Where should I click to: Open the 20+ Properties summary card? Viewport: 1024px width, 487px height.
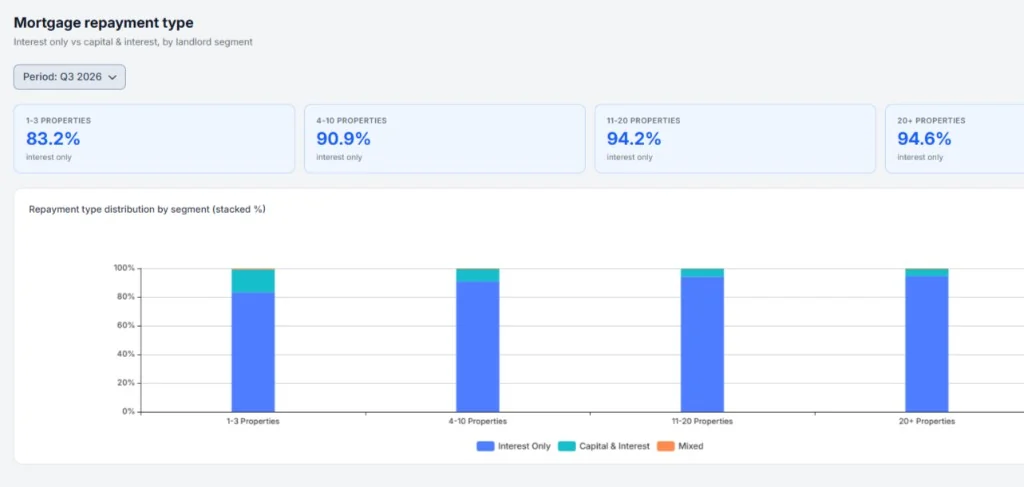(x=955, y=139)
